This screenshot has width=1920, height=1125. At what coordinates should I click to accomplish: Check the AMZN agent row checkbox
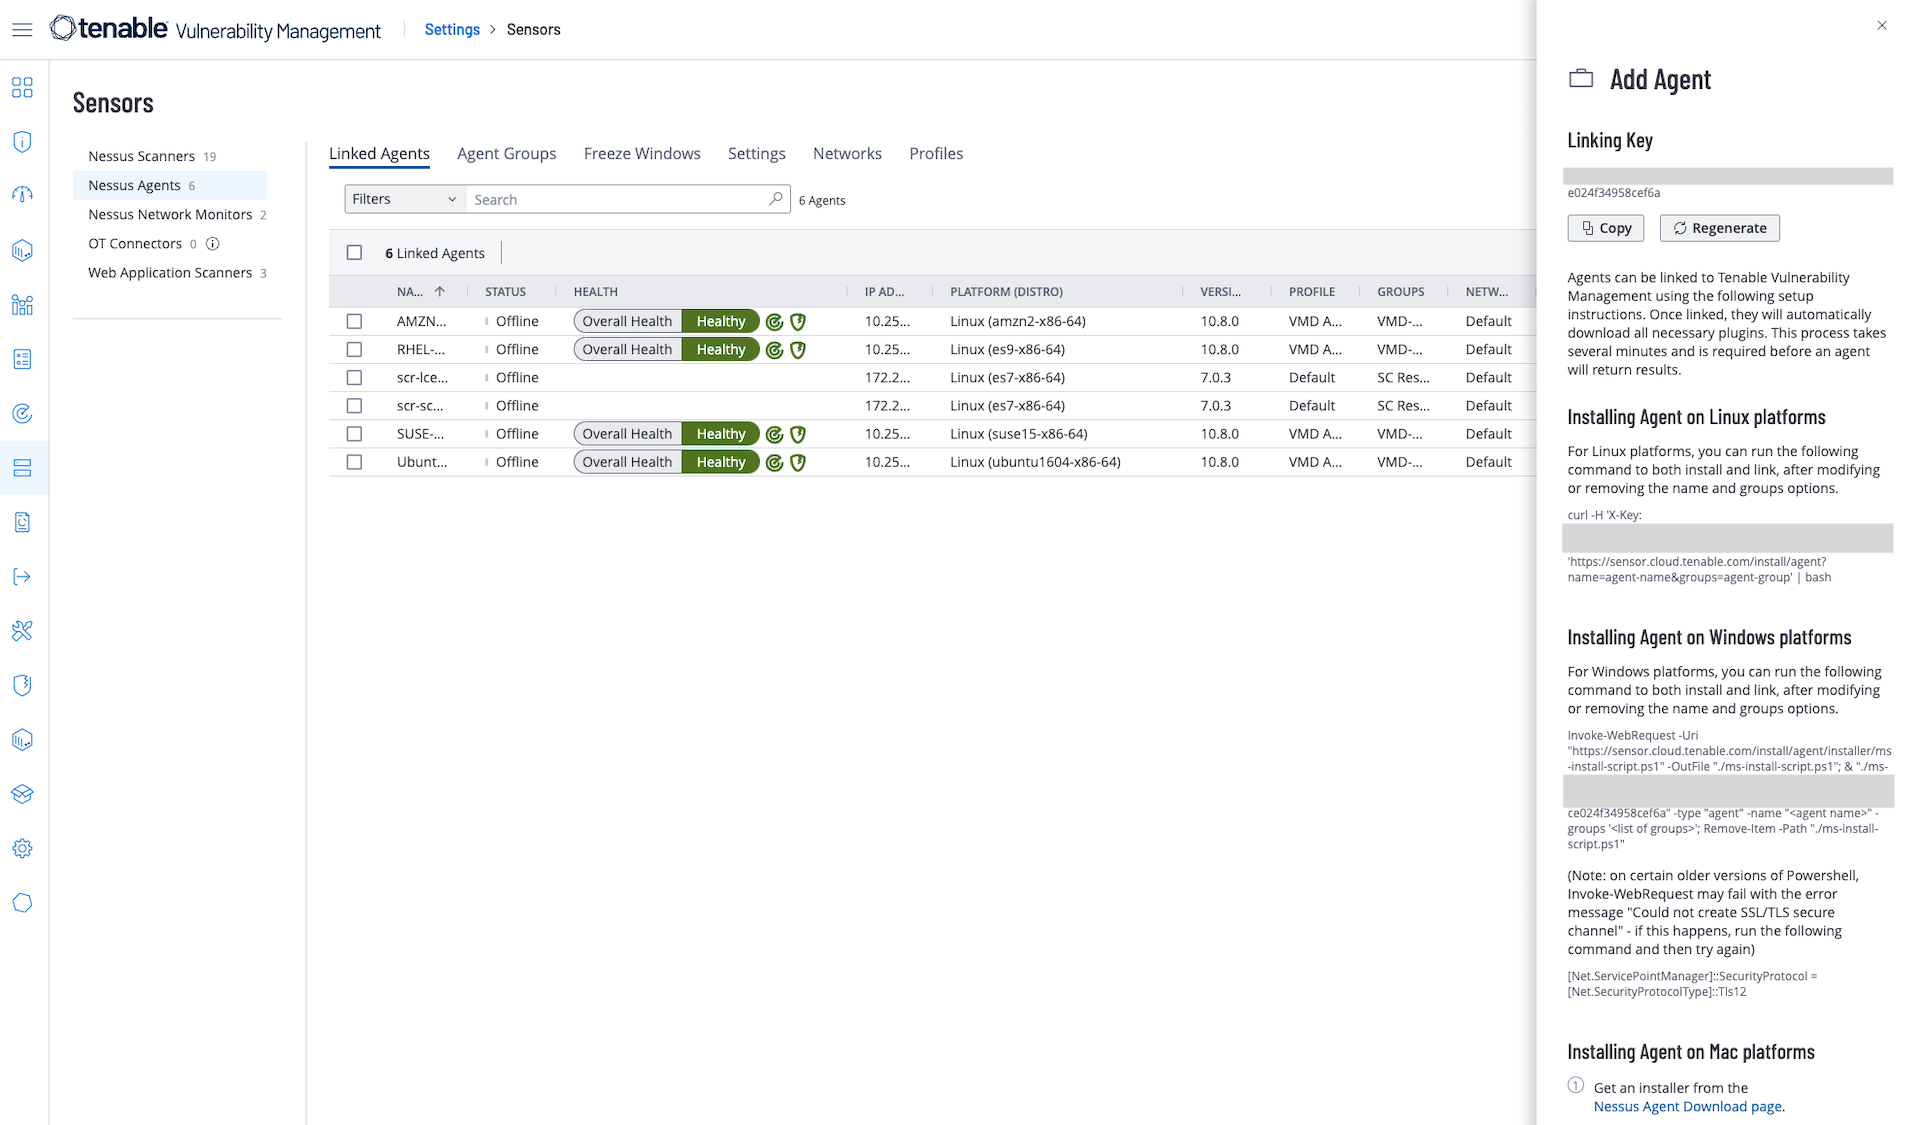(x=354, y=321)
